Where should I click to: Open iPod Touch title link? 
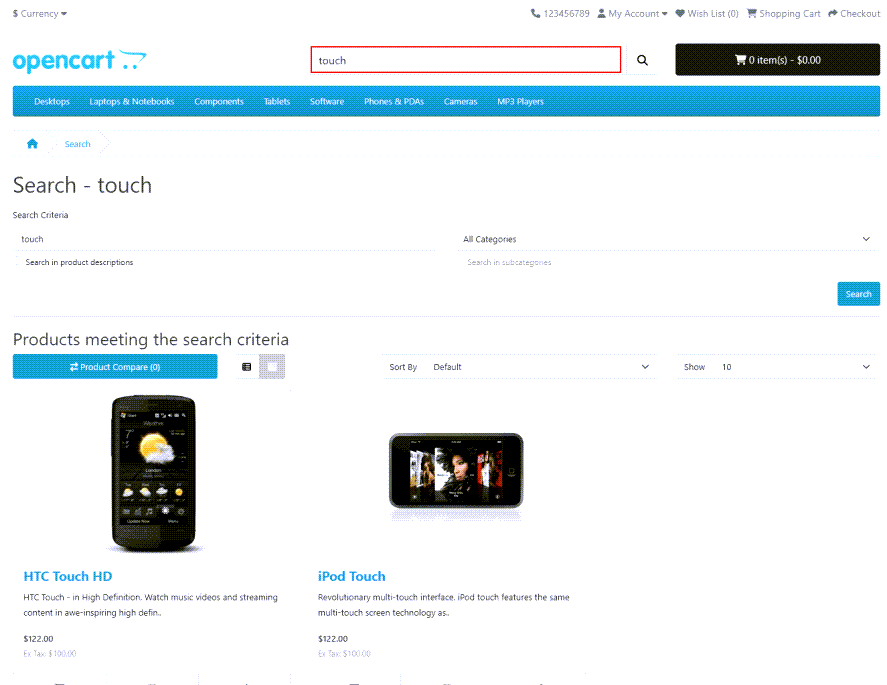351,576
